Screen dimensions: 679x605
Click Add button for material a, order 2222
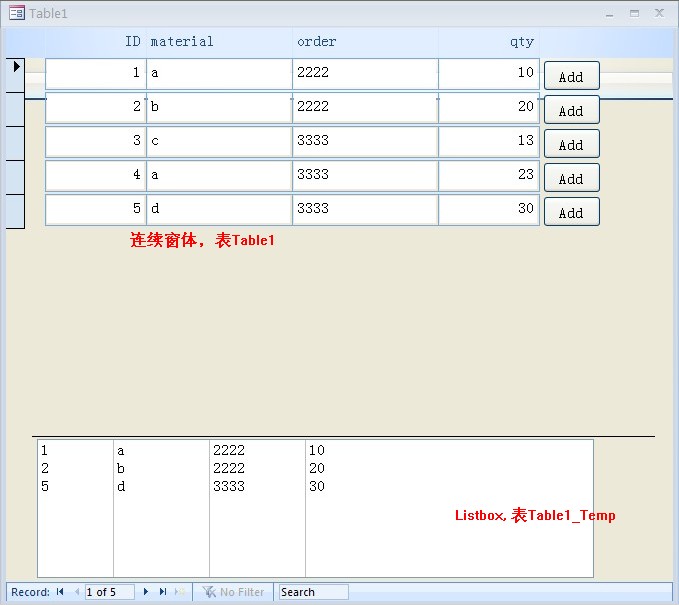tap(571, 77)
